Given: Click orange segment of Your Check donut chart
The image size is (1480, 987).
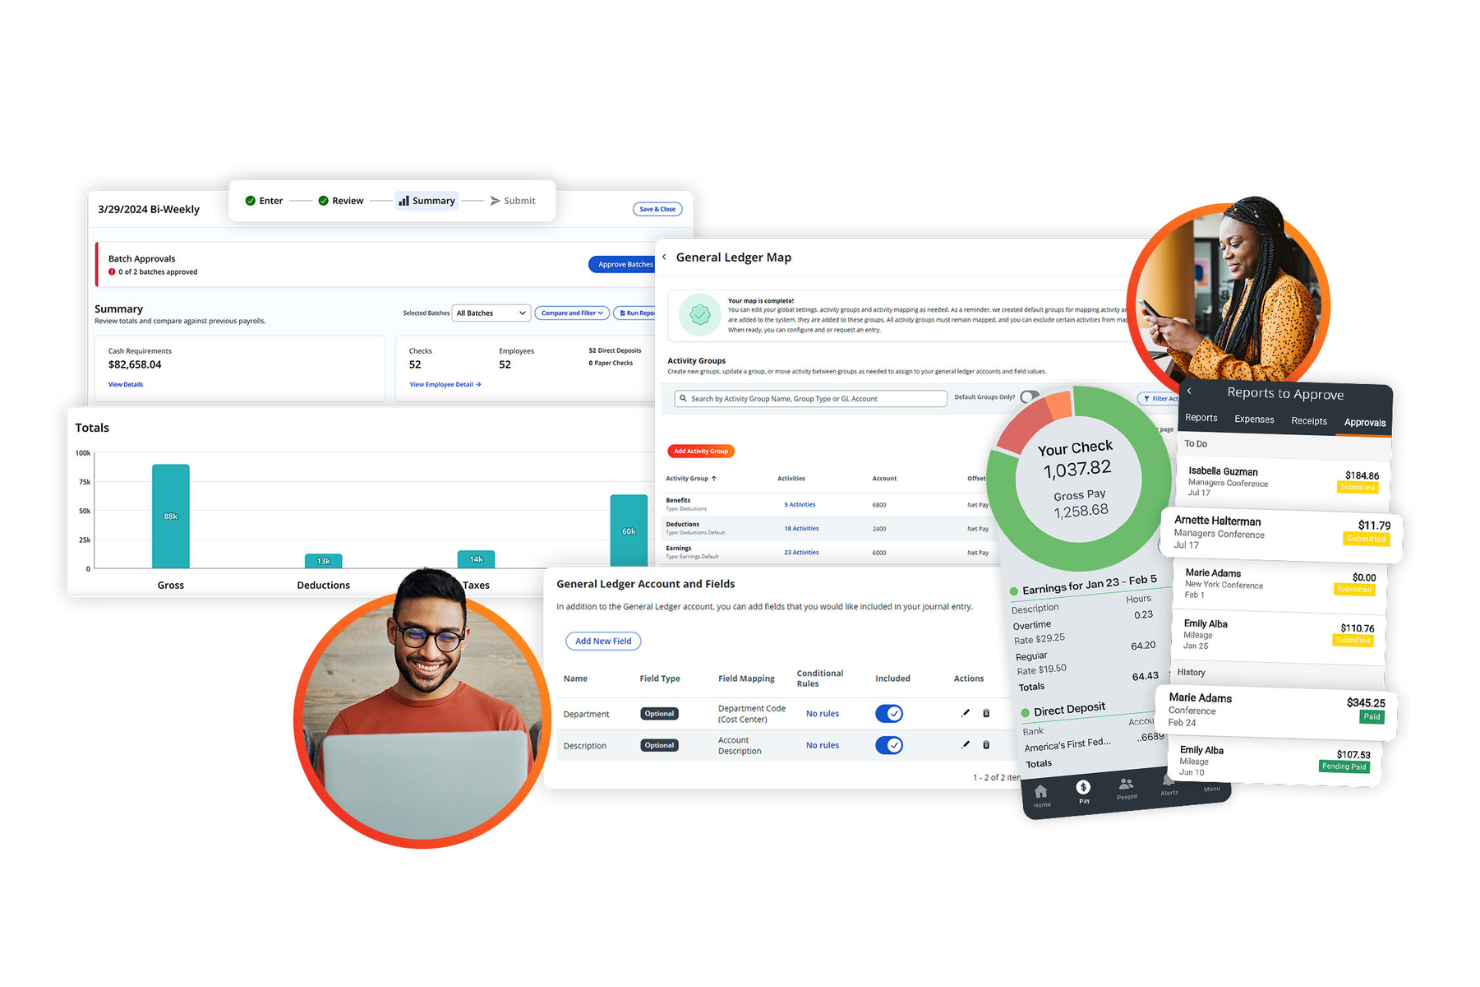Looking at the screenshot, I should click(1060, 403).
